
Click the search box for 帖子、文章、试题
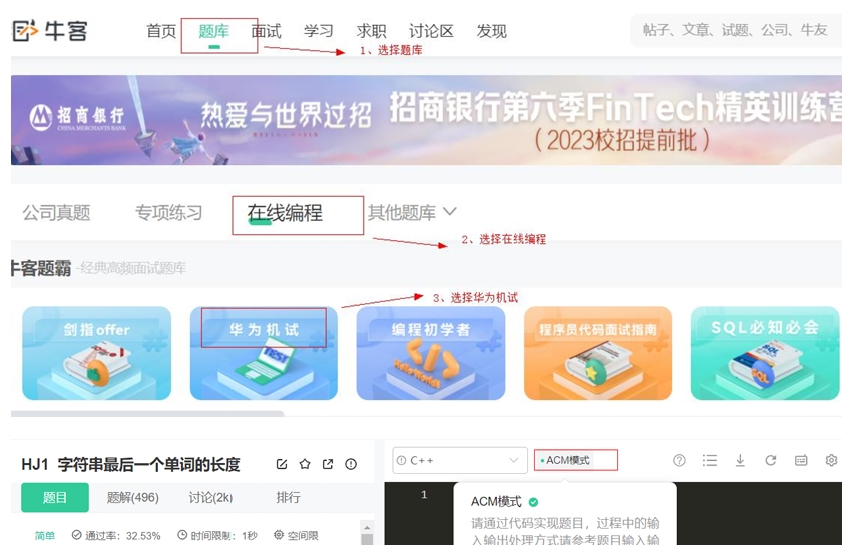pos(736,30)
